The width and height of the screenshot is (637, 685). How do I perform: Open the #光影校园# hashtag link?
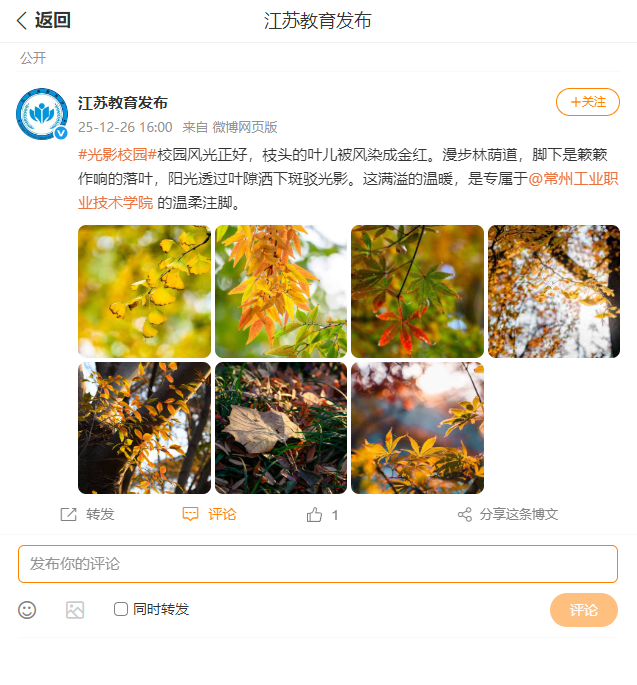click(117, 155)
